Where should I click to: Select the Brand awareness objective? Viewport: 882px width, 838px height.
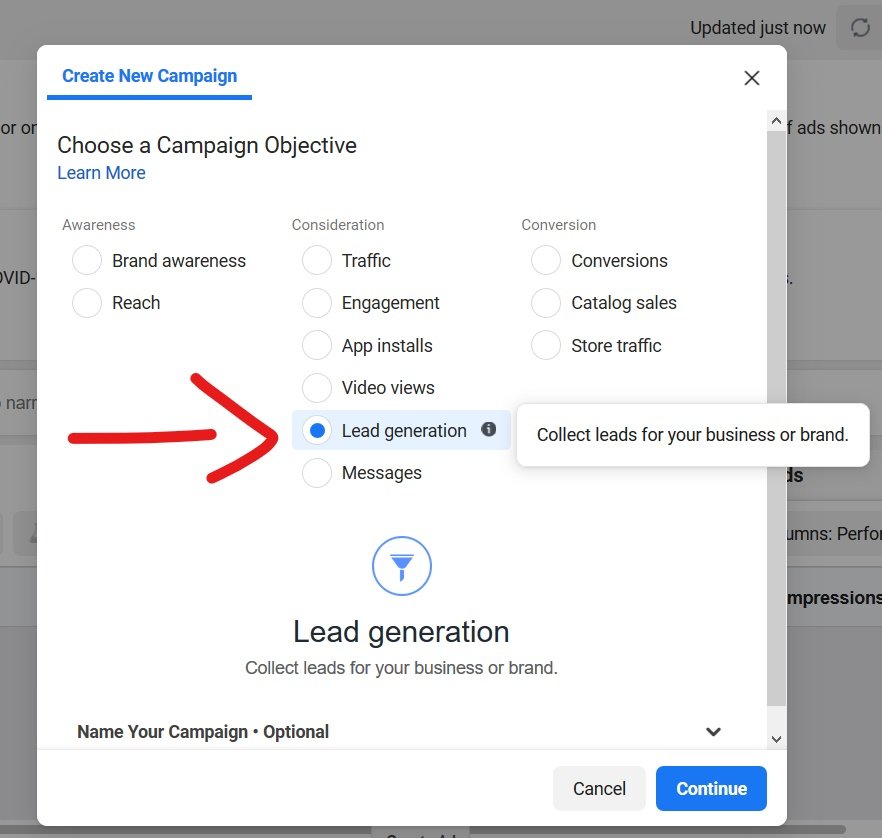coord(87,260)
